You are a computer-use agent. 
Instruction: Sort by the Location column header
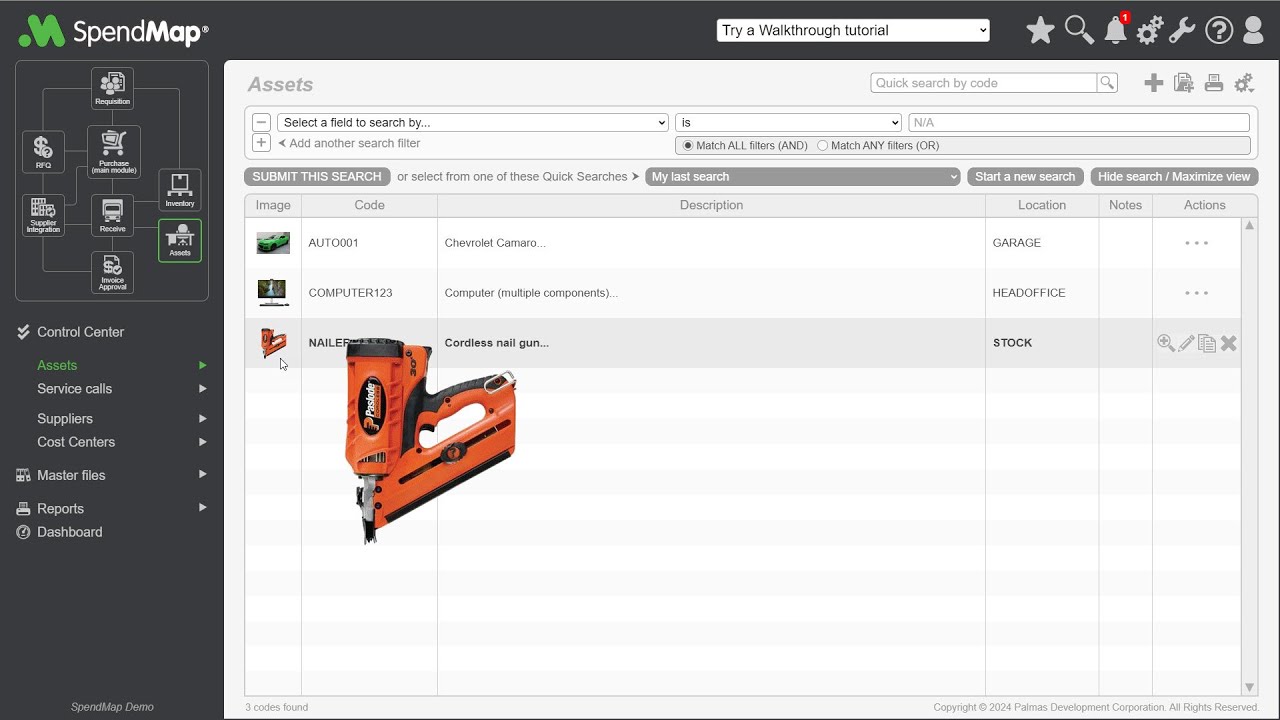pyautogui.click(x=1042, y=205)
